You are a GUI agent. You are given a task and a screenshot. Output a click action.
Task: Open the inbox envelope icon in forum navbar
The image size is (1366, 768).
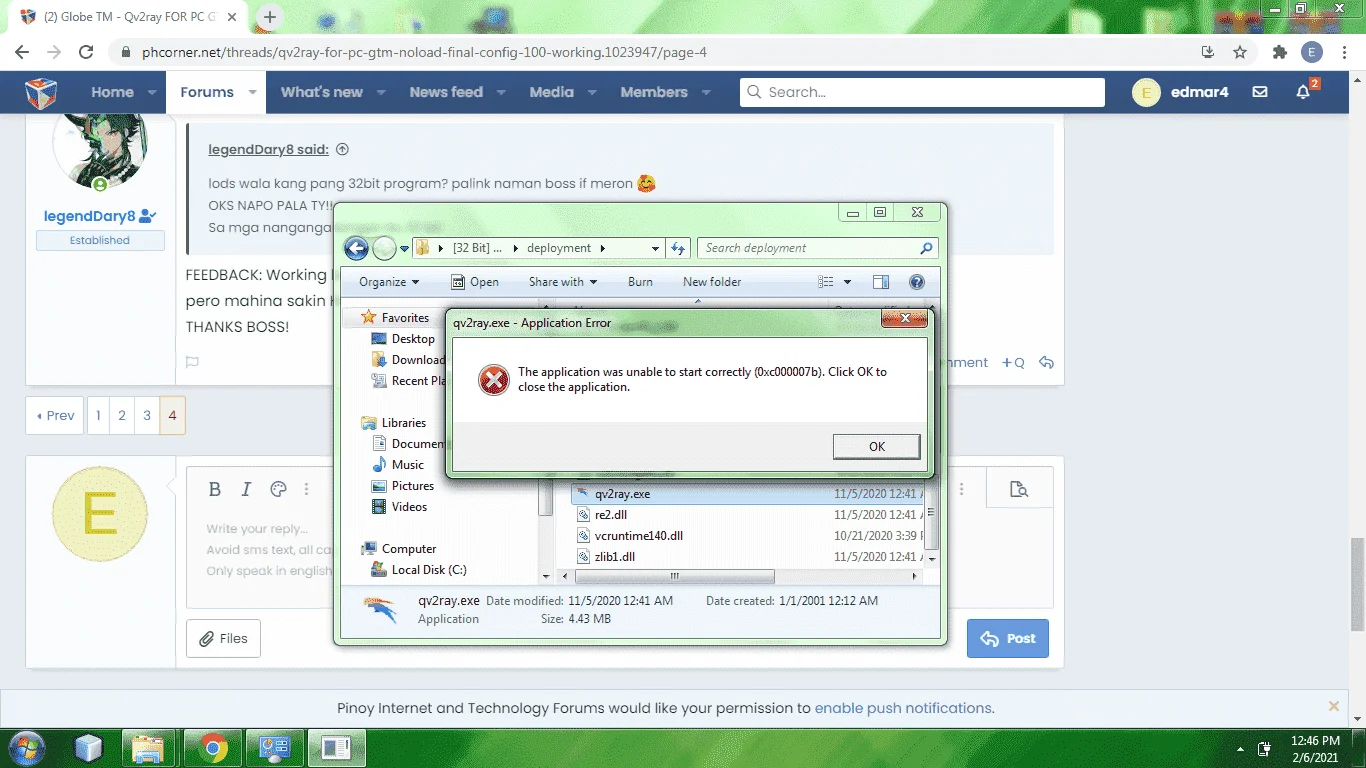1260,92
